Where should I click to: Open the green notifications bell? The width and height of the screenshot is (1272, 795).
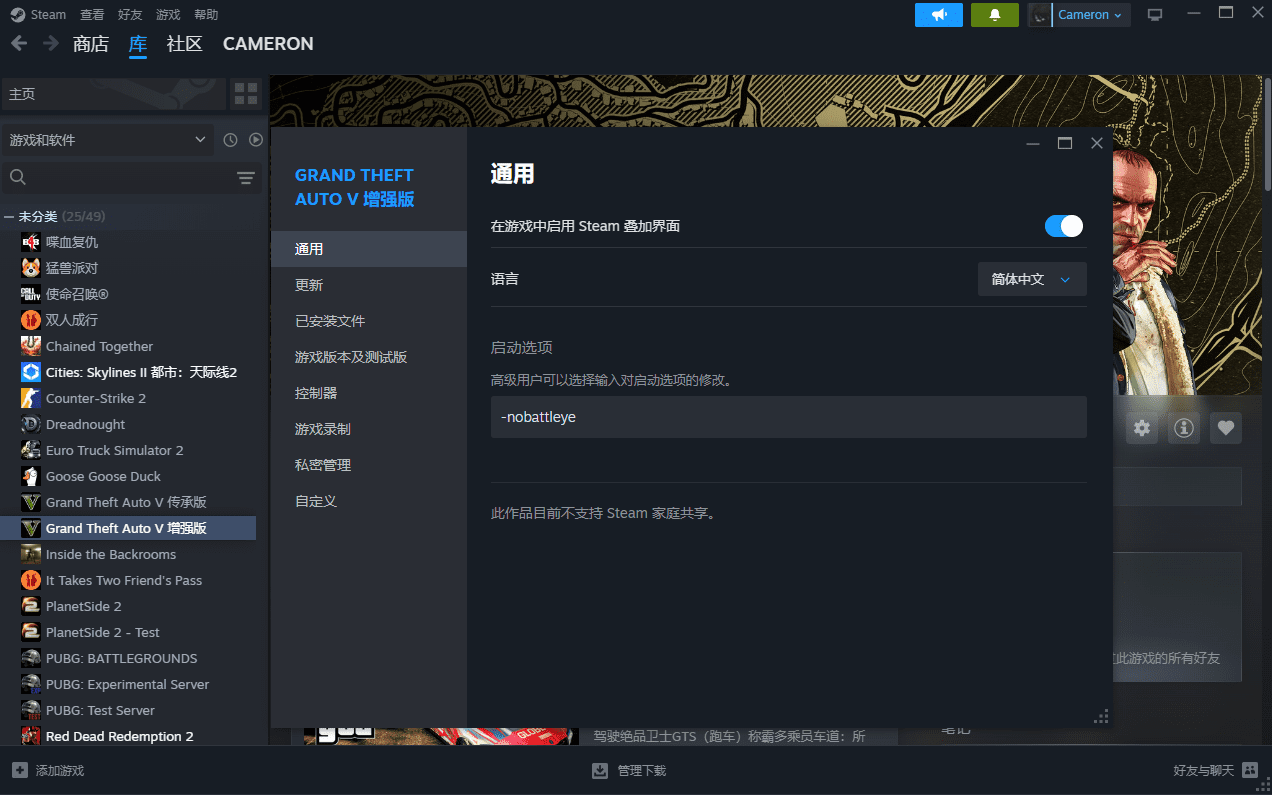click(x=995, y=15)
